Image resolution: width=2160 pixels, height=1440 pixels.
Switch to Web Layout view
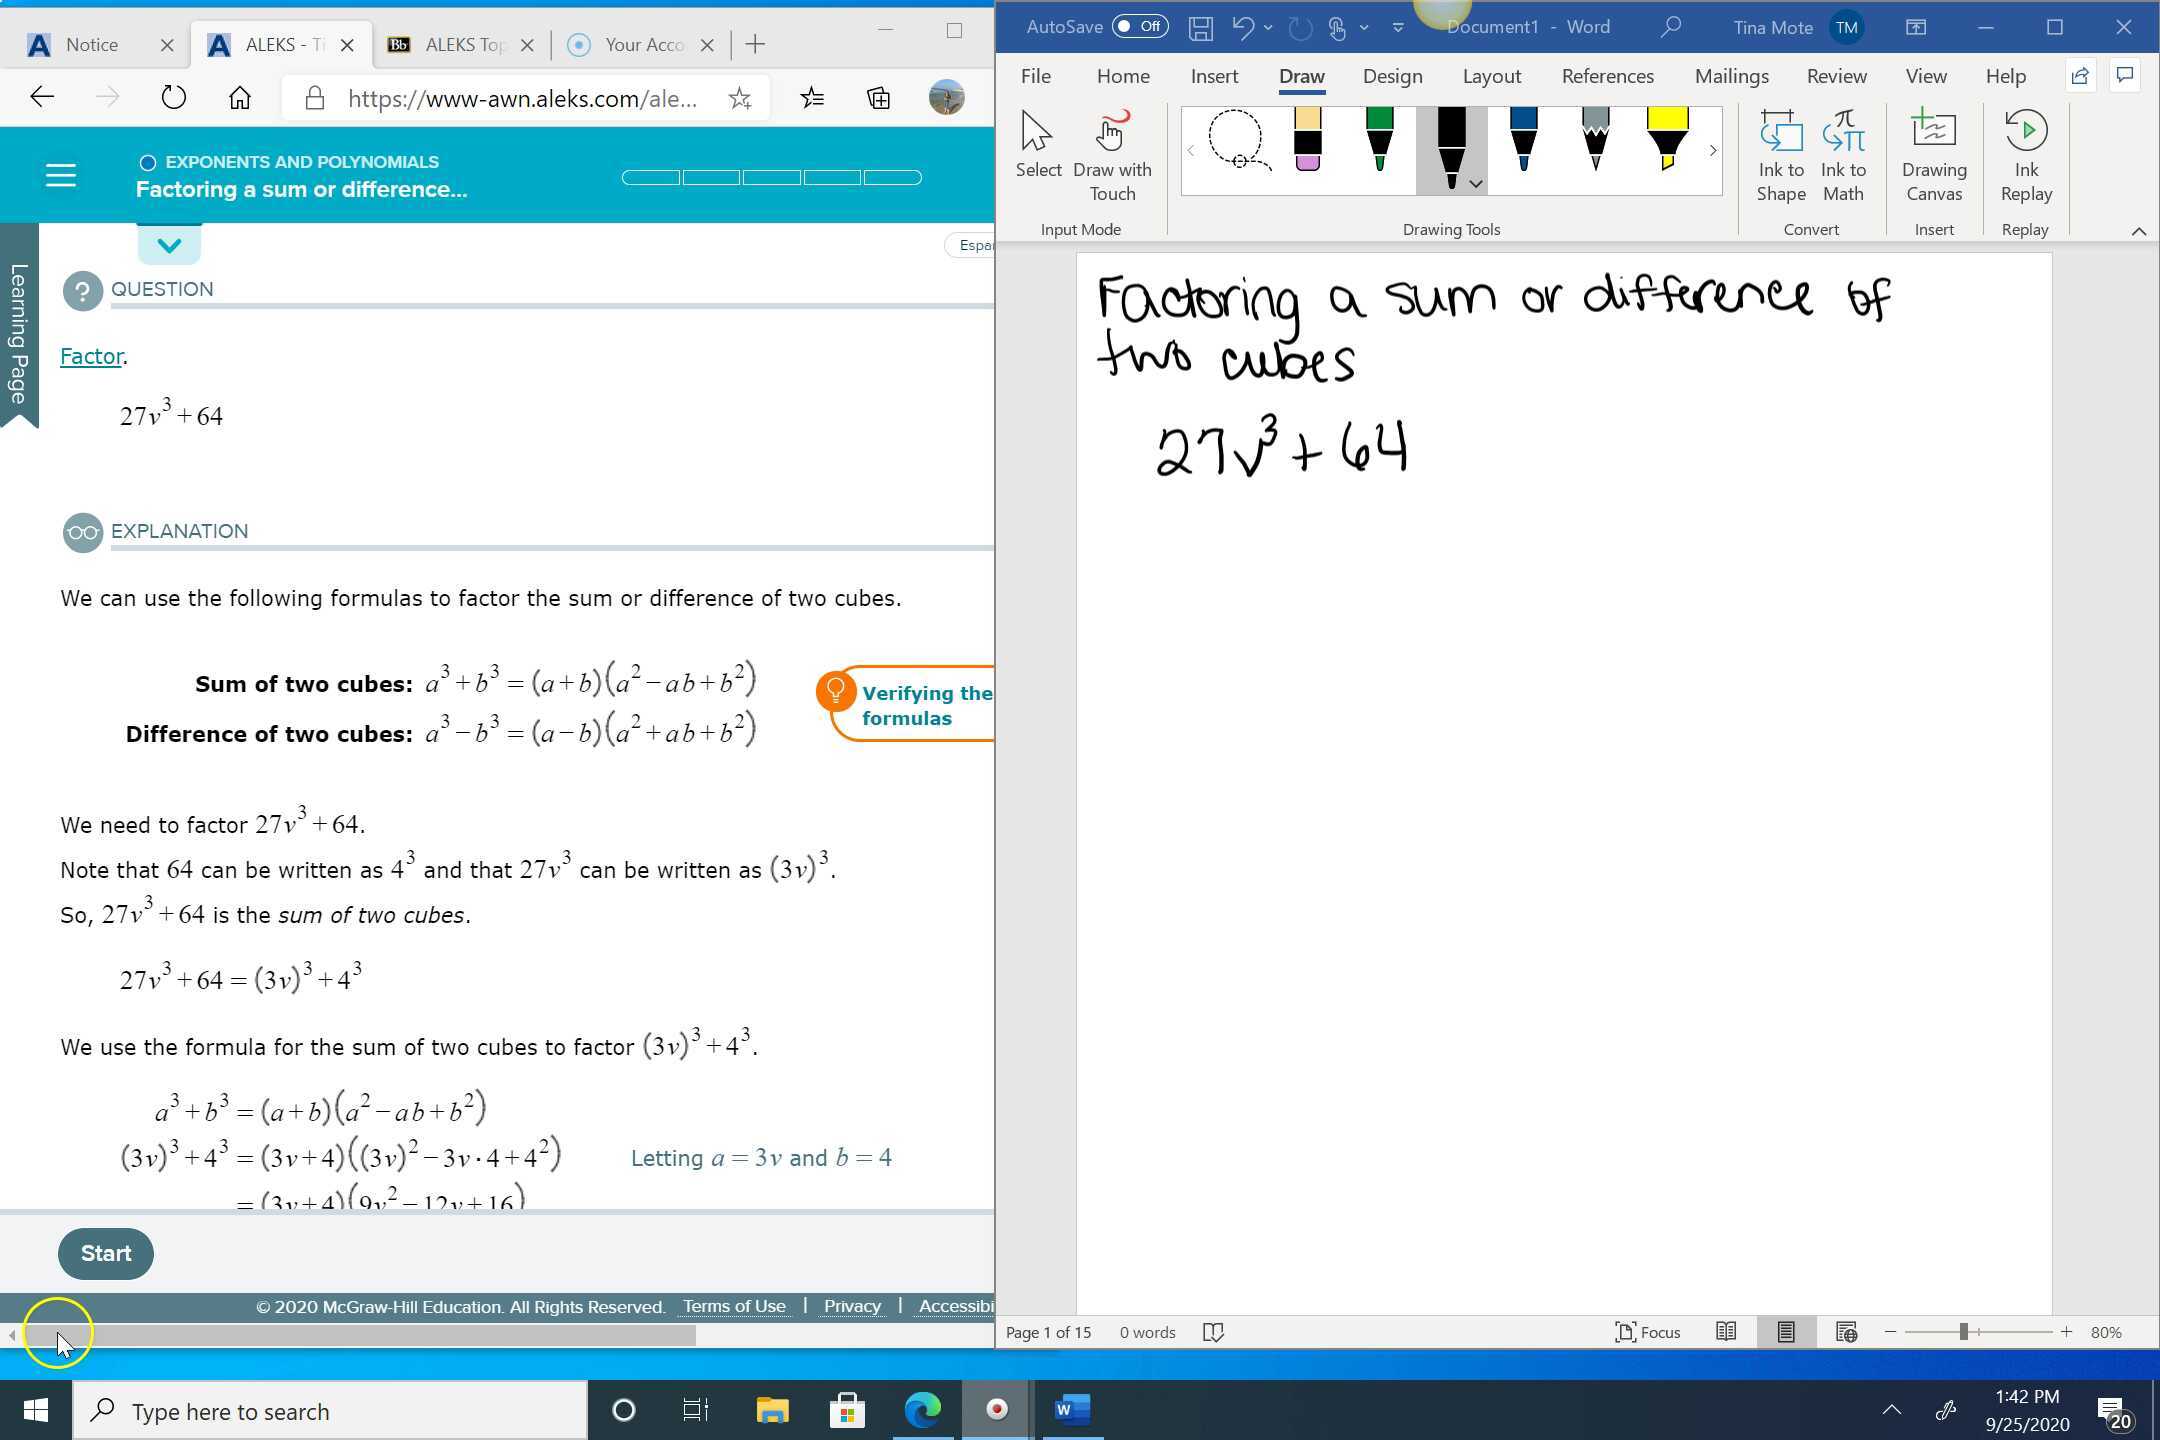(x=1846, y=1332)
